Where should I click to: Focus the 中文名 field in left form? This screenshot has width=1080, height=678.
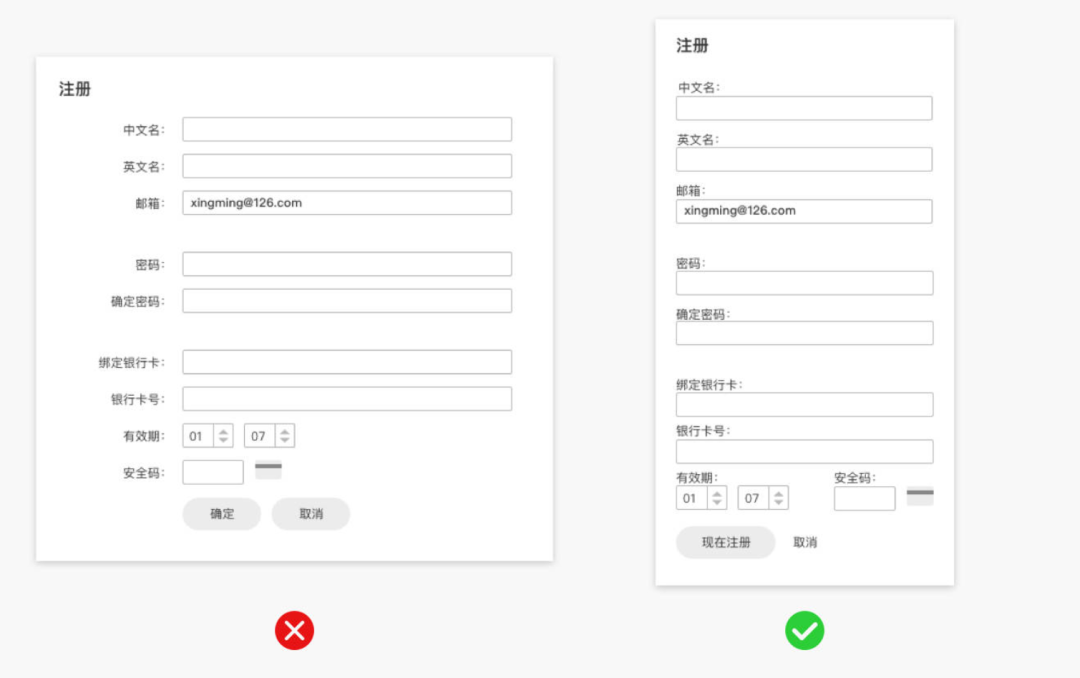(346, 129)
